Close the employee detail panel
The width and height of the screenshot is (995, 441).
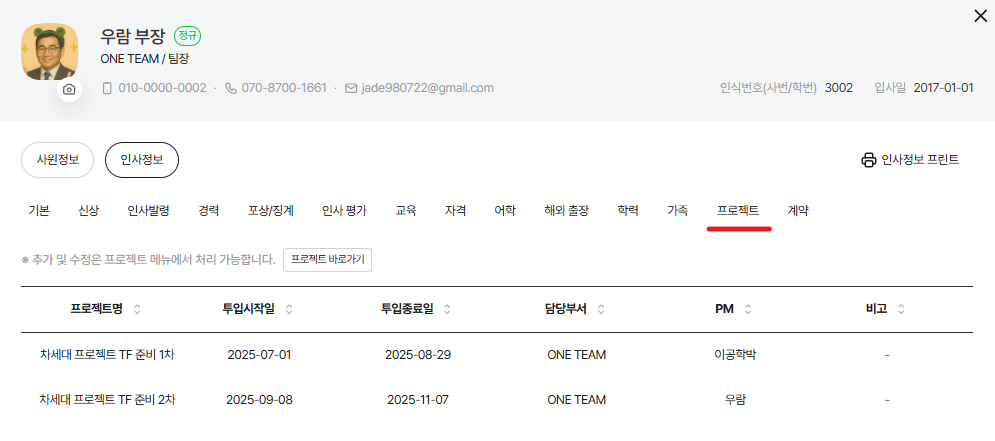(x=980, y=15)
